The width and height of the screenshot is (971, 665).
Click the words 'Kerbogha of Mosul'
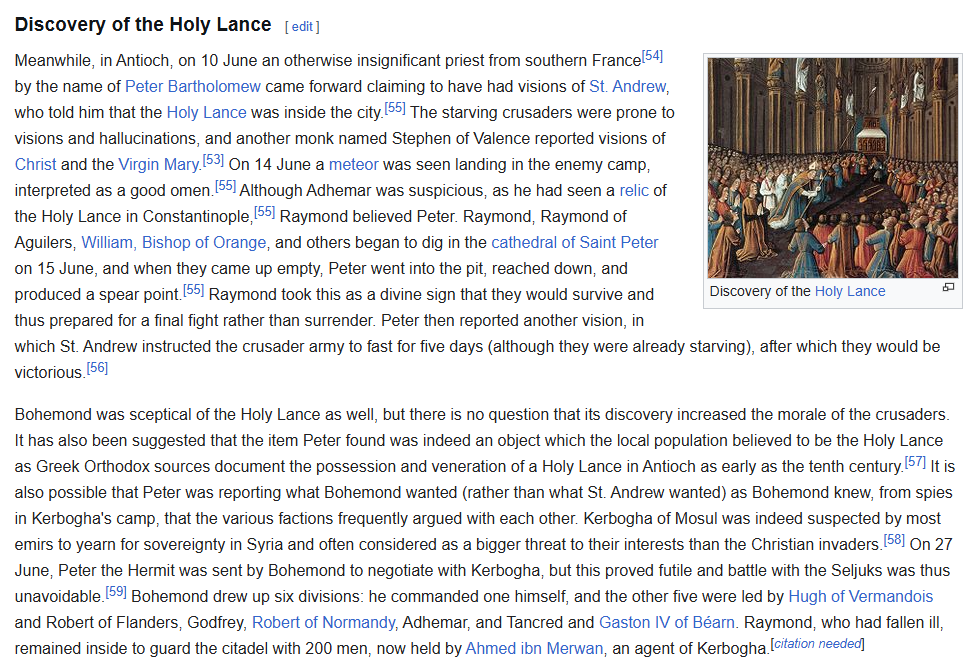click(x=650, y=519)
